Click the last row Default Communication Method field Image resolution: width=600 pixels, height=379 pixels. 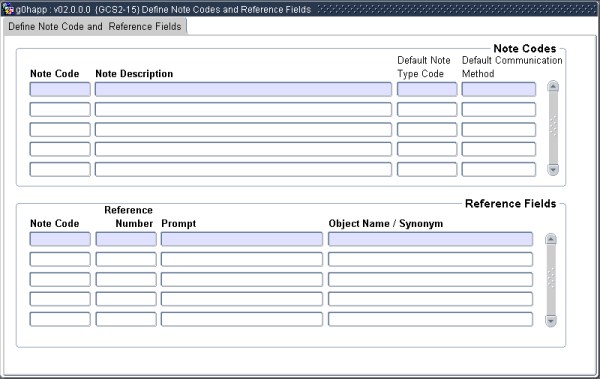tap(499, 169)
